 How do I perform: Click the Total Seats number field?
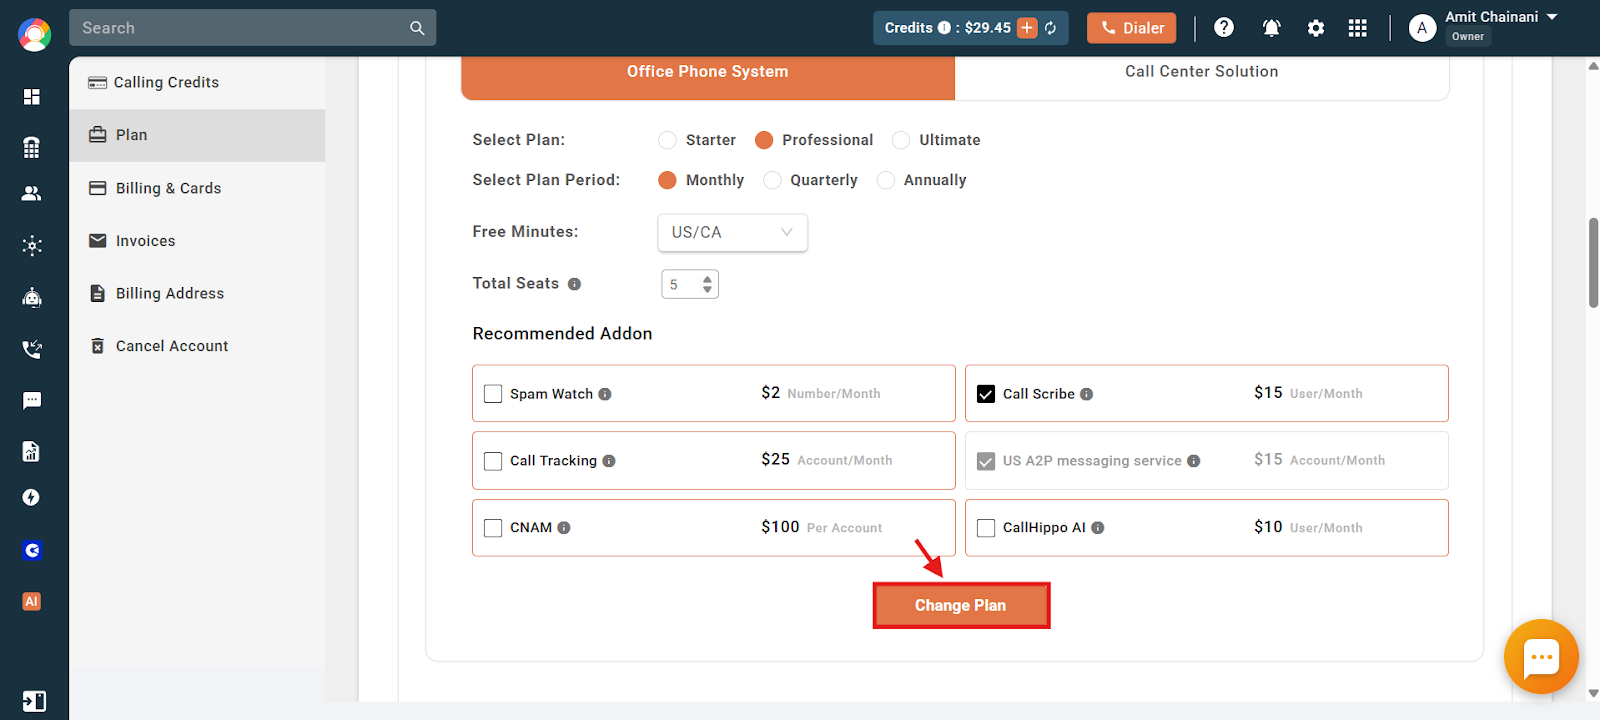point(690,285)
